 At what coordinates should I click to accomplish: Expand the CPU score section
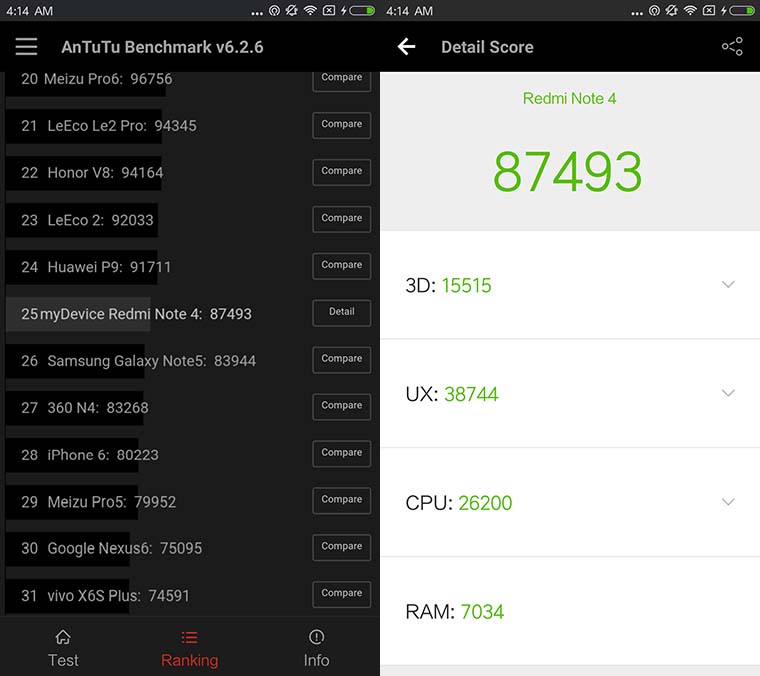coord(728,502)
